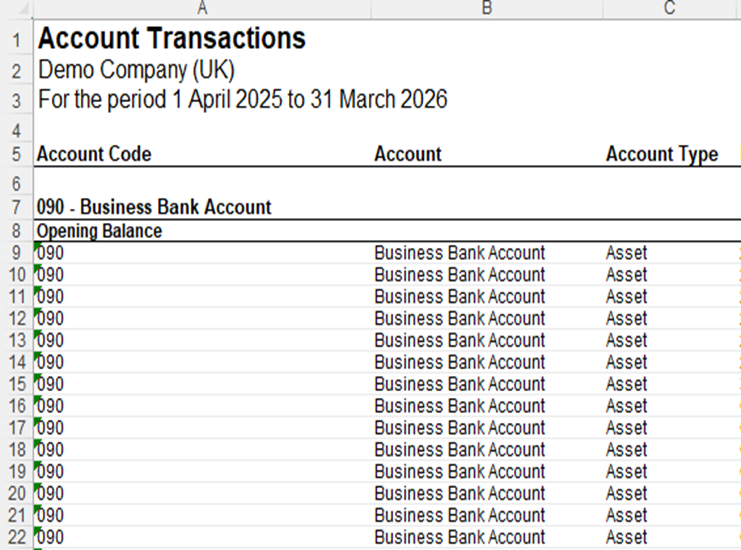Click the Account Transactions title cell
741x550 pixels.
click(x=170, y=40)
